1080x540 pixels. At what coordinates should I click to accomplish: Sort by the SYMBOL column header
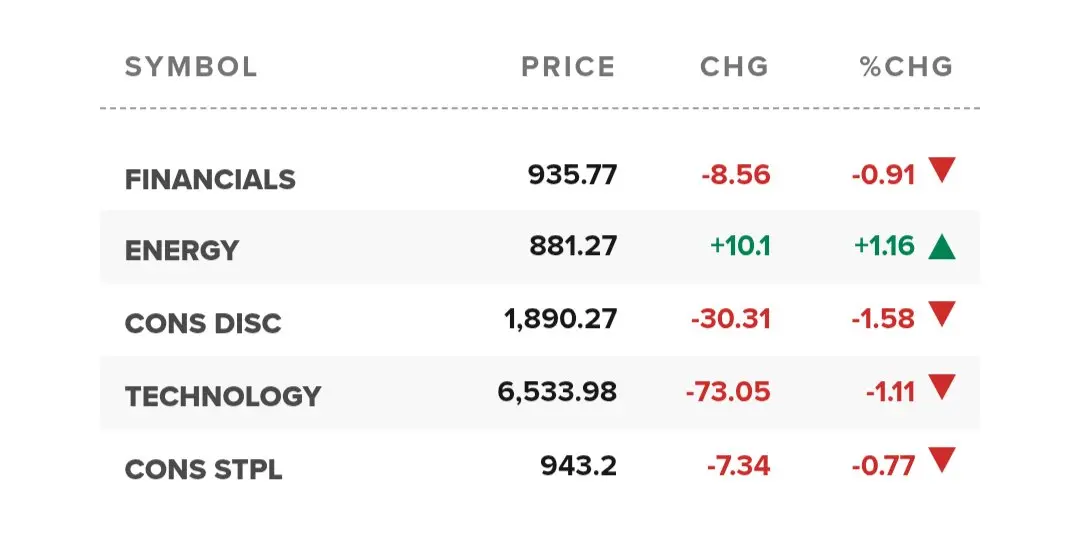coord(191,67)
